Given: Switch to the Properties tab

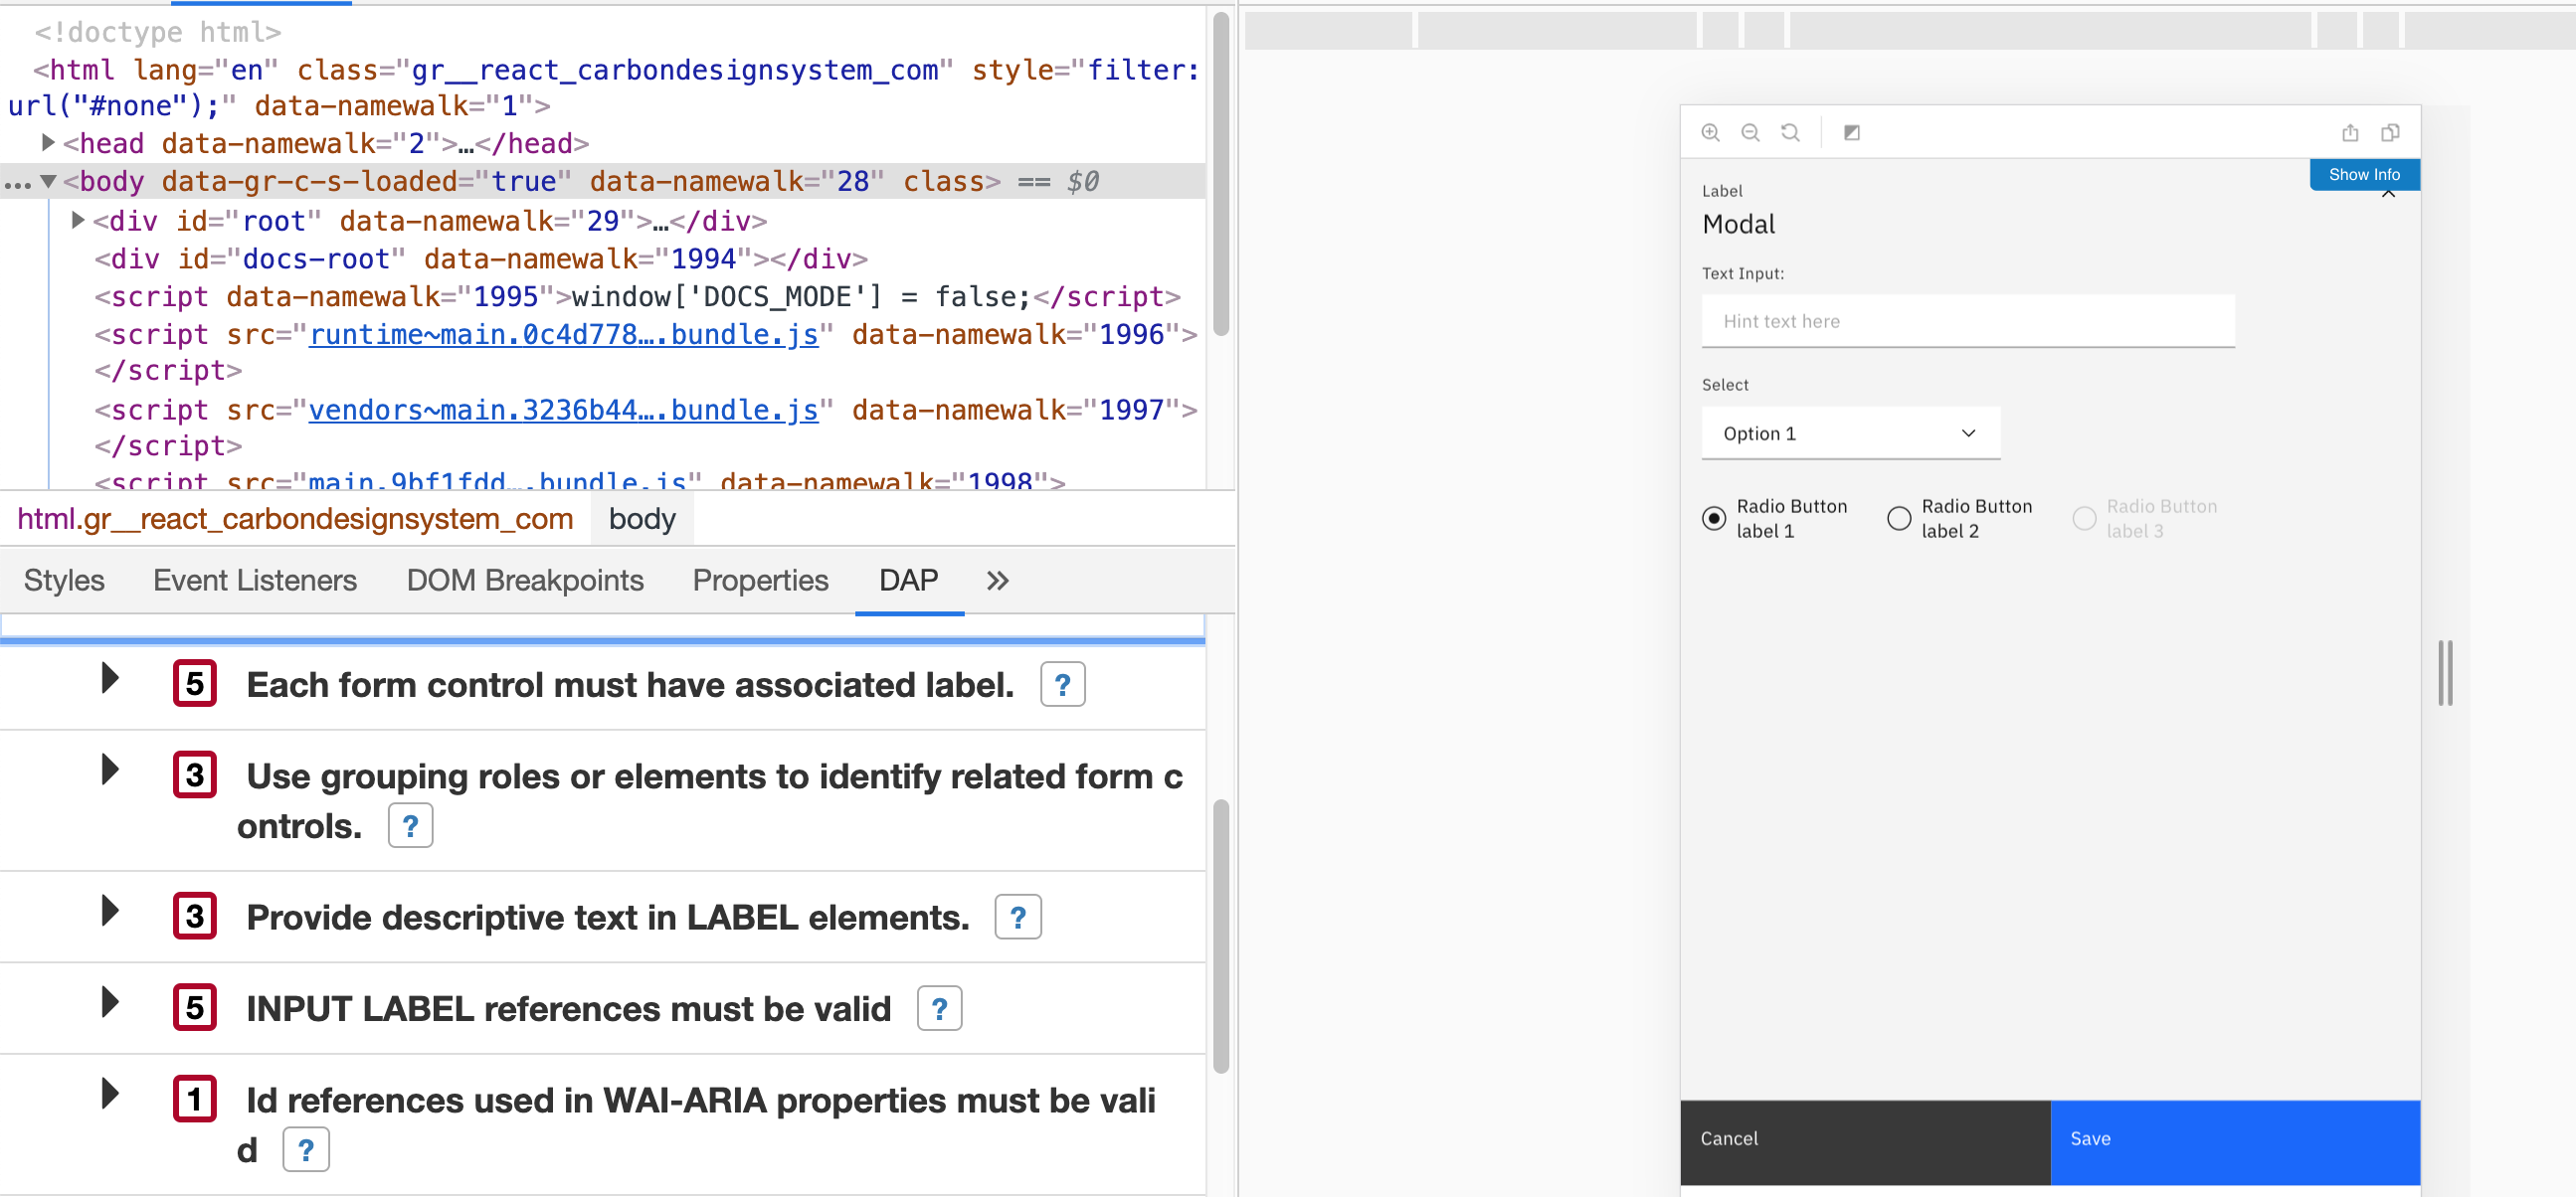Looking at the screenshot, I should click(x=760, y=580).
